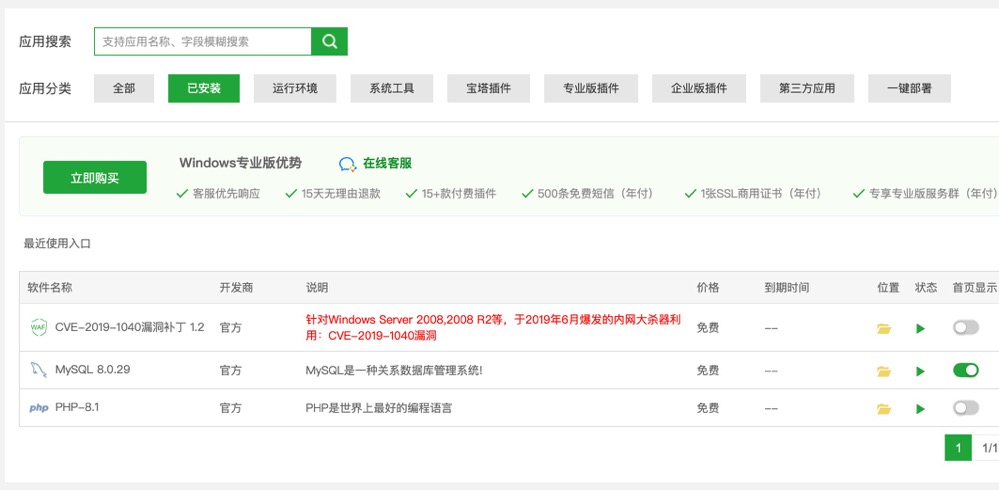Screen dimensions: 999x490
Task: Click the 软件名称 column header
Action: [50, 288]
